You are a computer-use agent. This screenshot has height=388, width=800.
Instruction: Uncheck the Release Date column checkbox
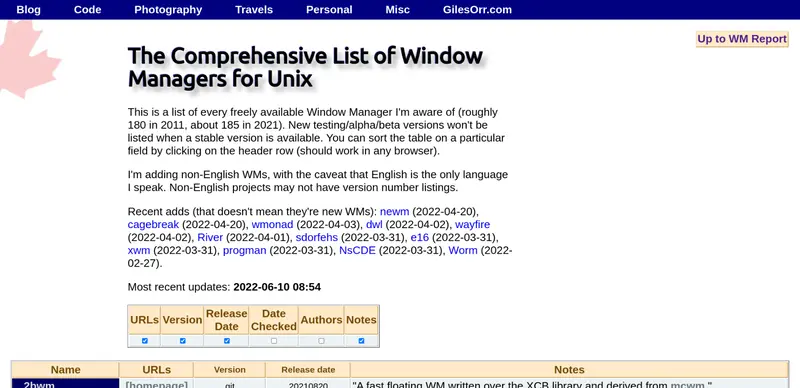[x=227, y=341]
